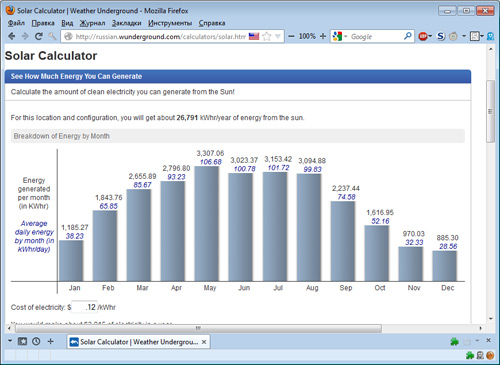Open the Справка menu
The image size is (500, 365).
coord(212,23)
